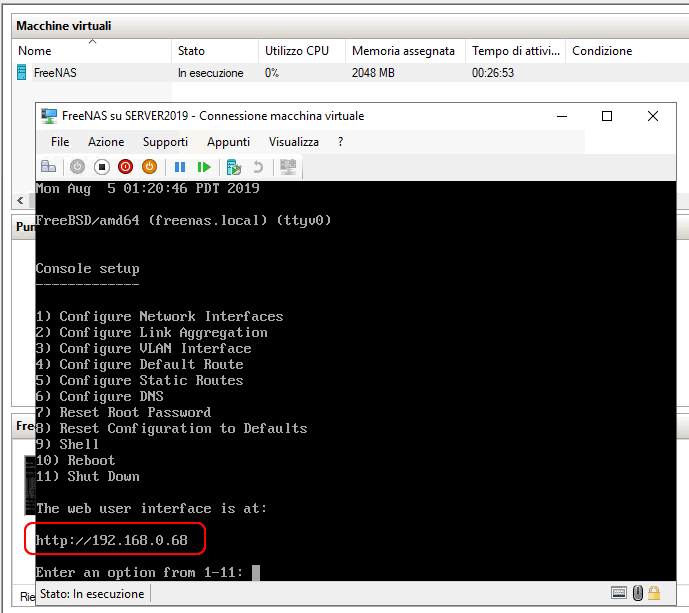Click the lock status icon
This screenshot has width=689, height=613.
[654, 593]
